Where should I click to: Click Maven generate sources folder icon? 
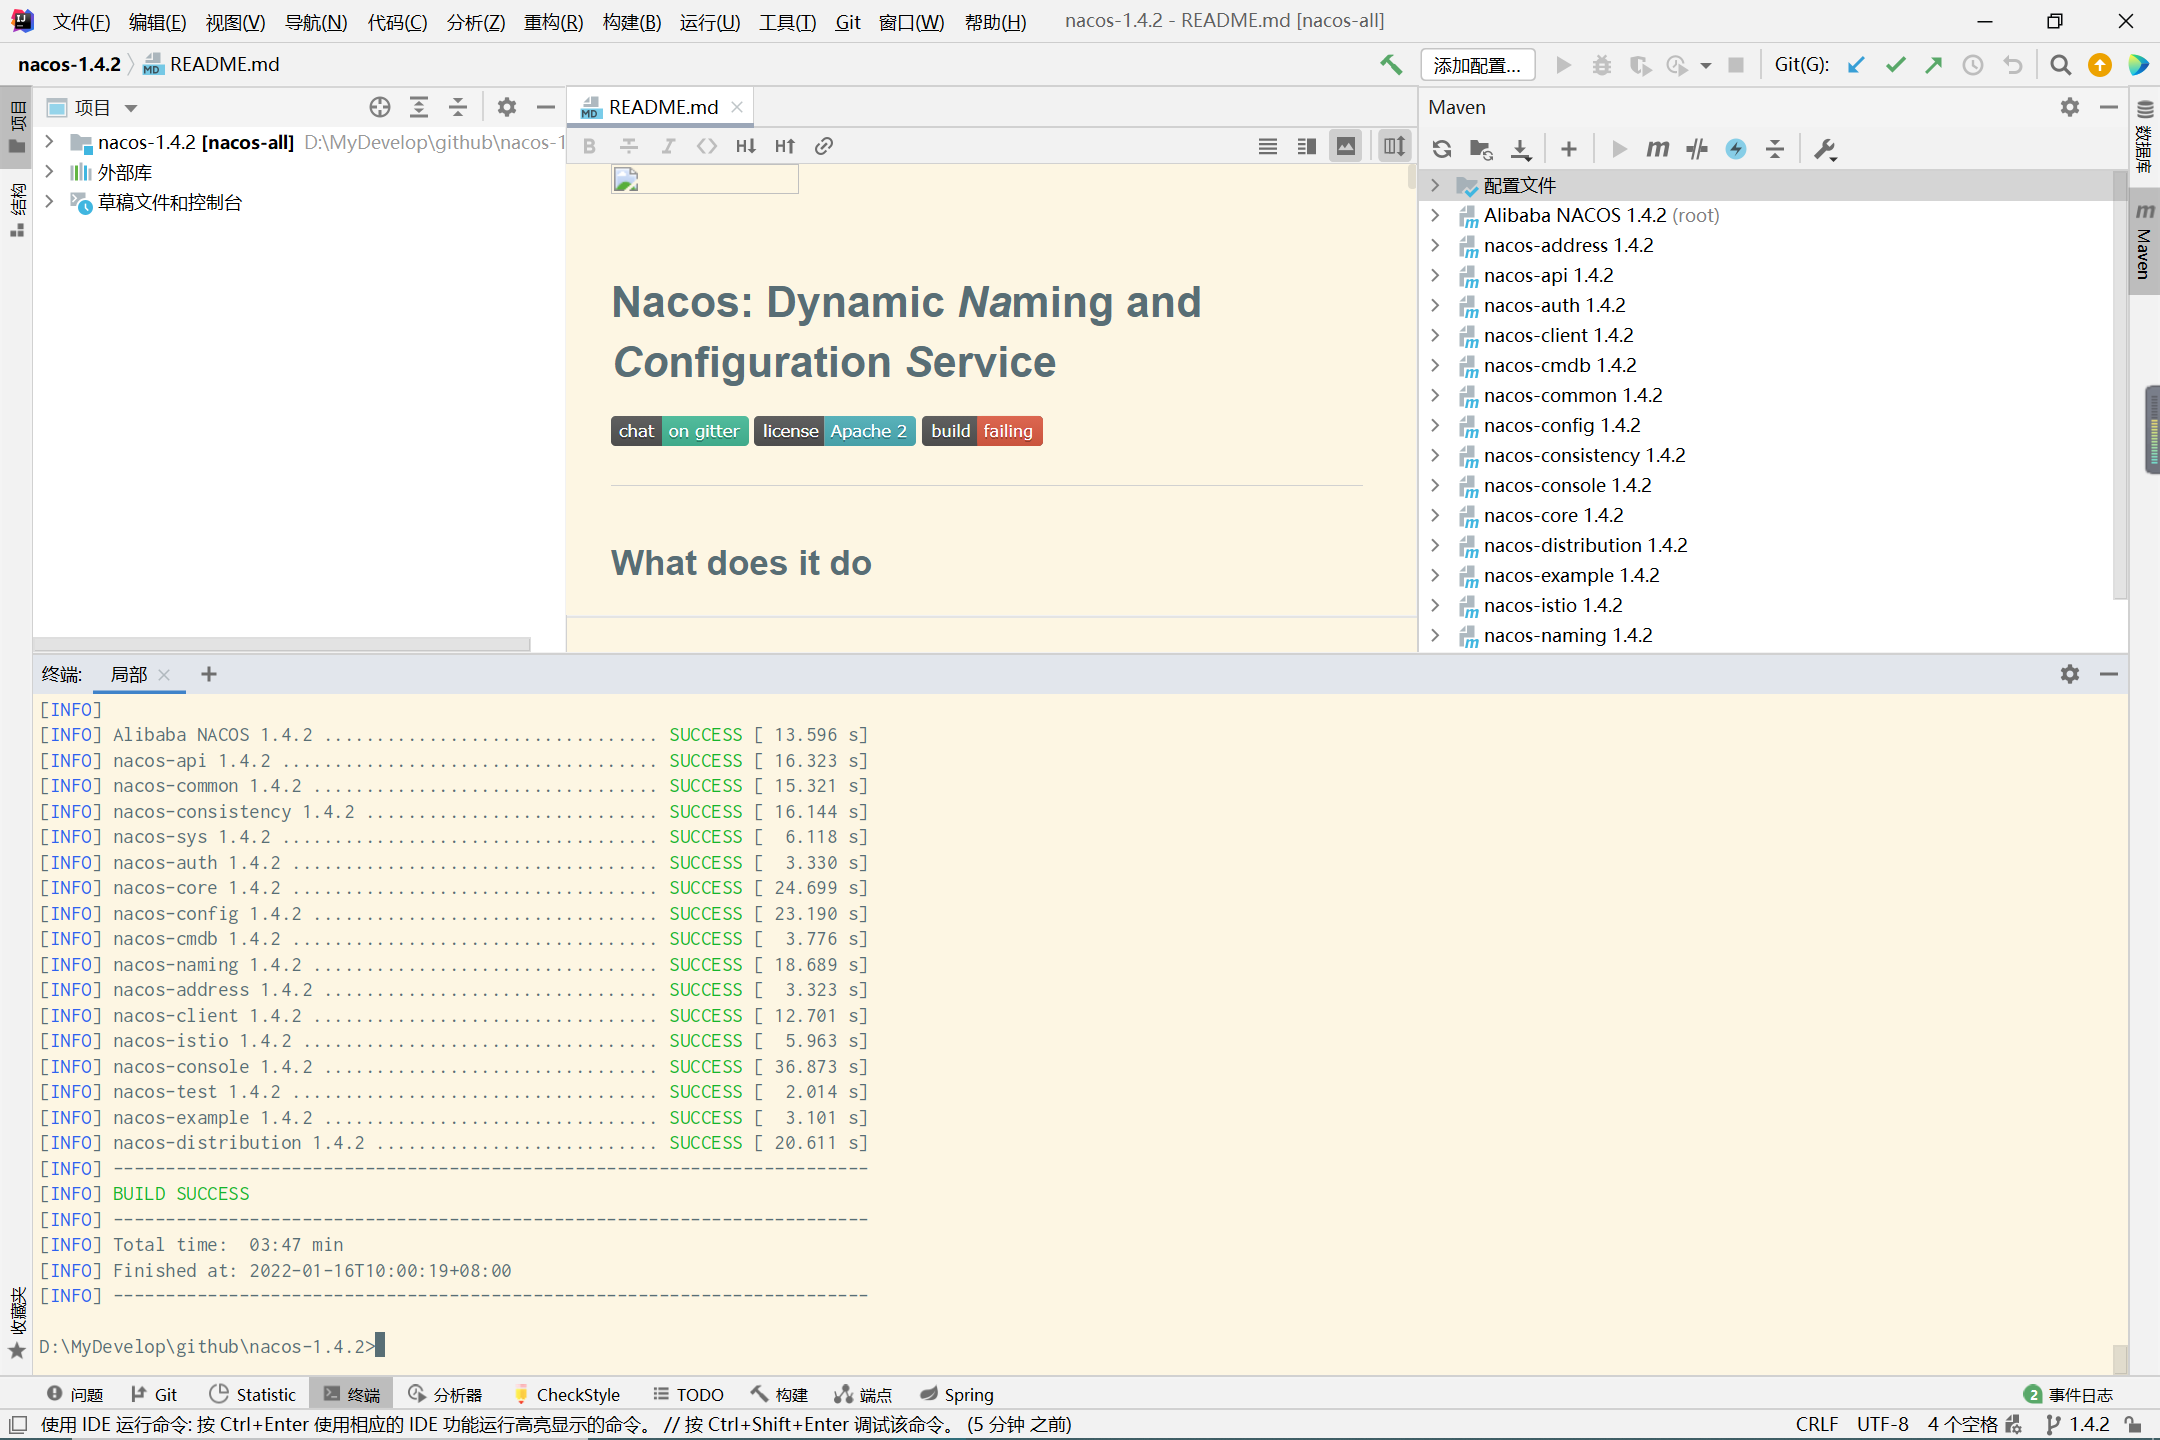(x=1481, y=149)
